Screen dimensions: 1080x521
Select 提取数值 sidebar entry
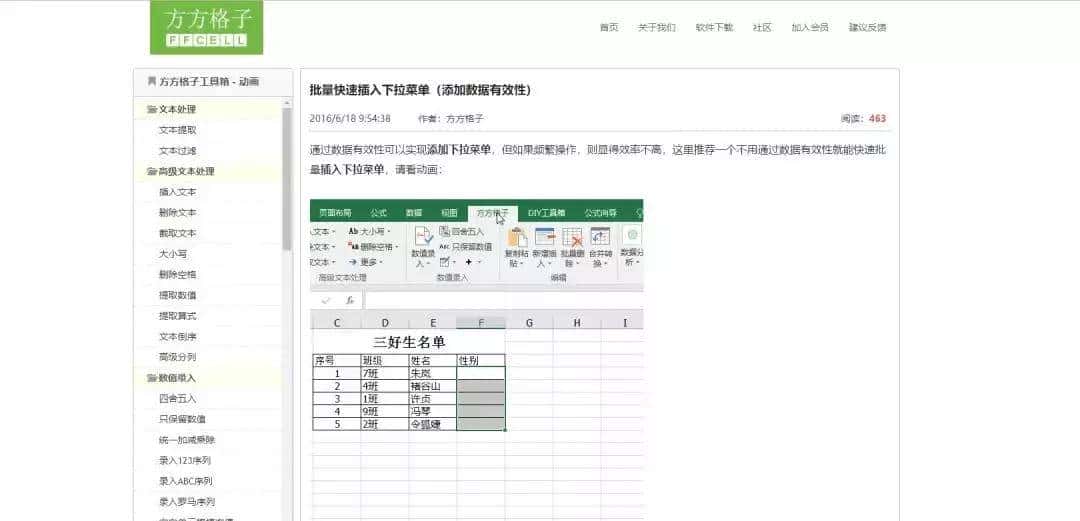[178, 296]
